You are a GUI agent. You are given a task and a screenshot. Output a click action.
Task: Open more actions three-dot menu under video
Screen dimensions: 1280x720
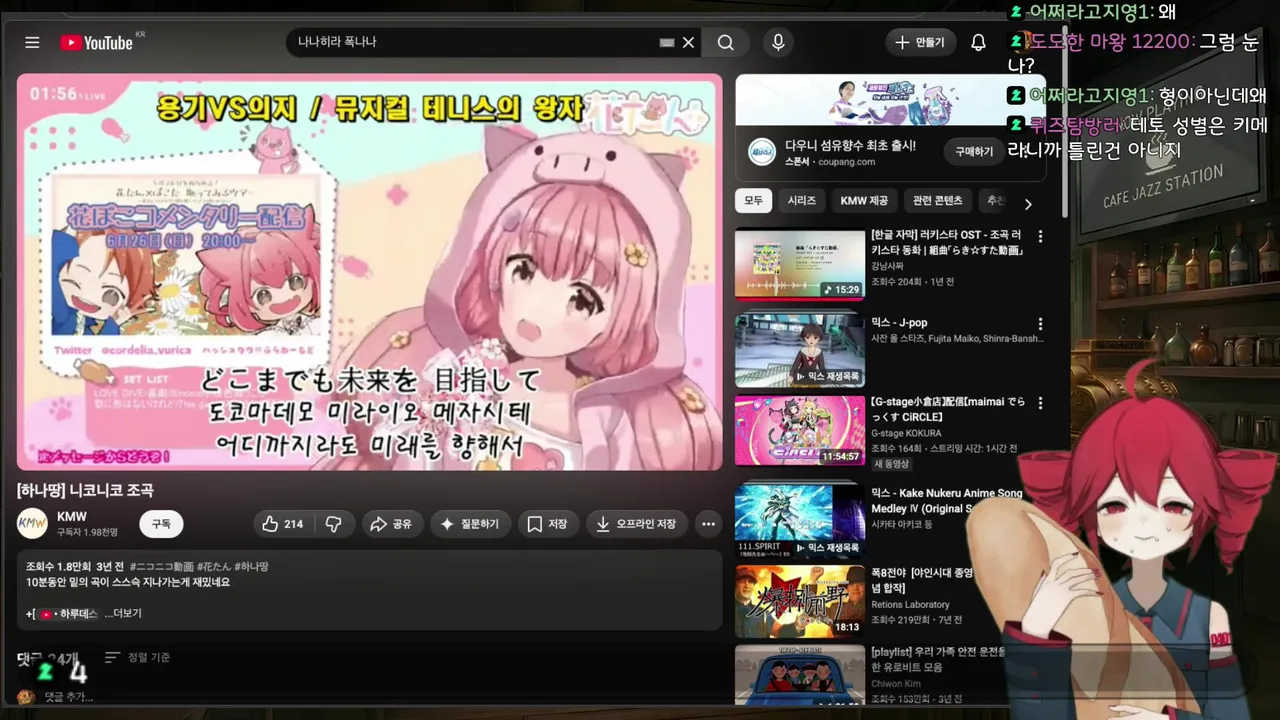(x=708, y=524)
